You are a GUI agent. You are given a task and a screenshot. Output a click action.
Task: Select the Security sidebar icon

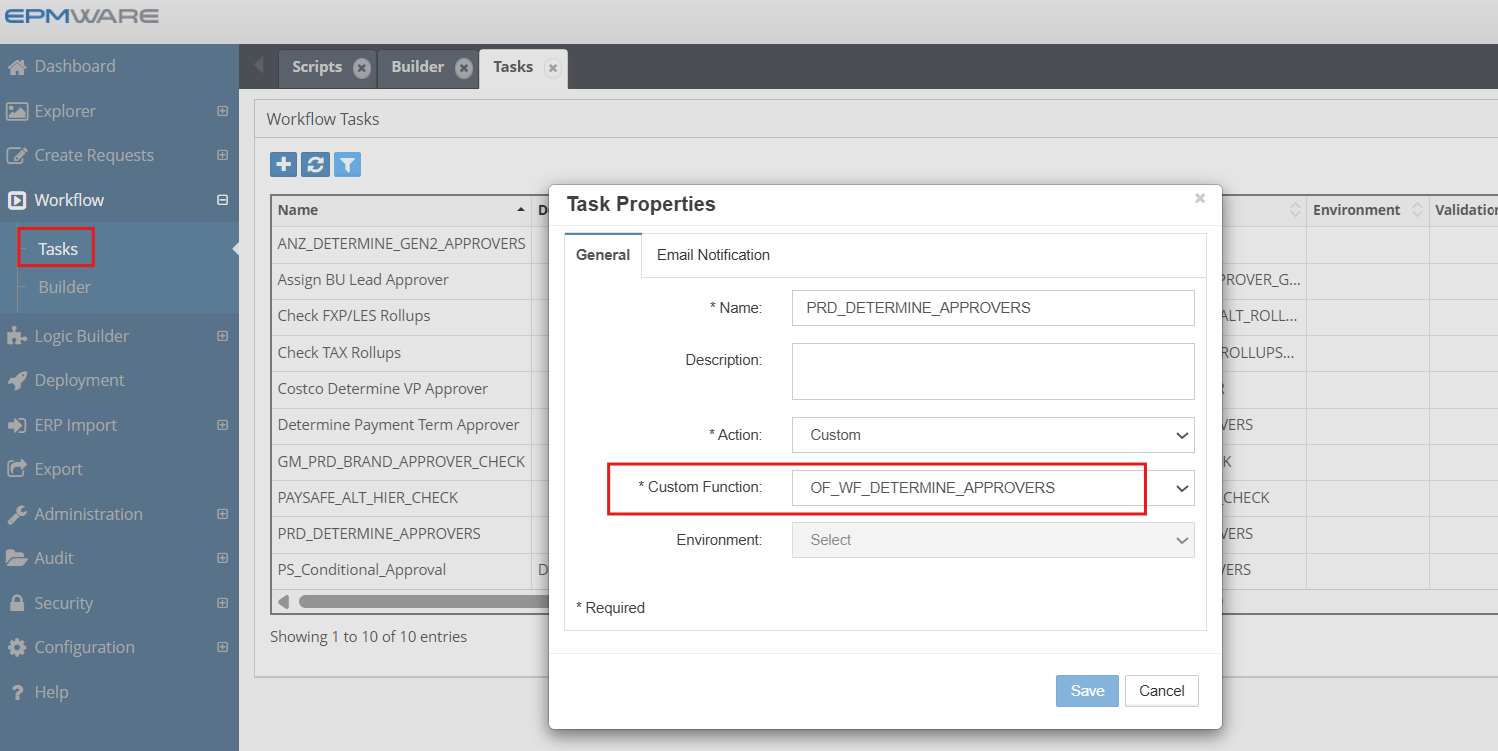23,603
